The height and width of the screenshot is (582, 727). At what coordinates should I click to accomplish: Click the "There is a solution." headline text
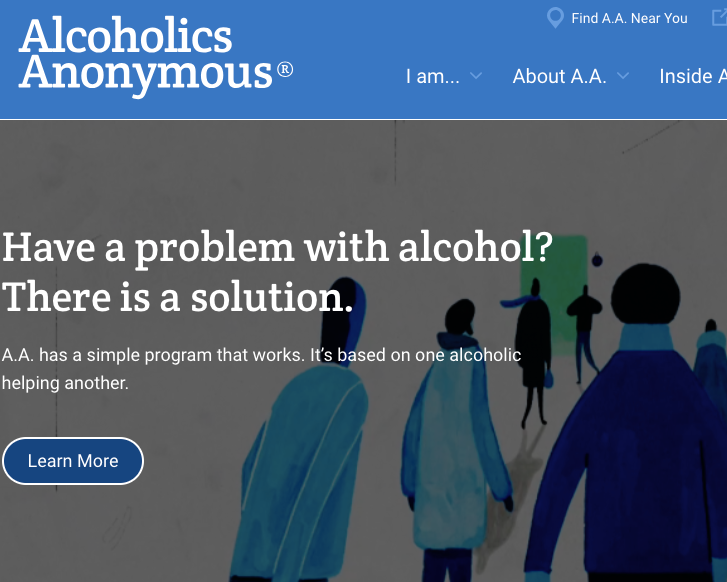178,297
